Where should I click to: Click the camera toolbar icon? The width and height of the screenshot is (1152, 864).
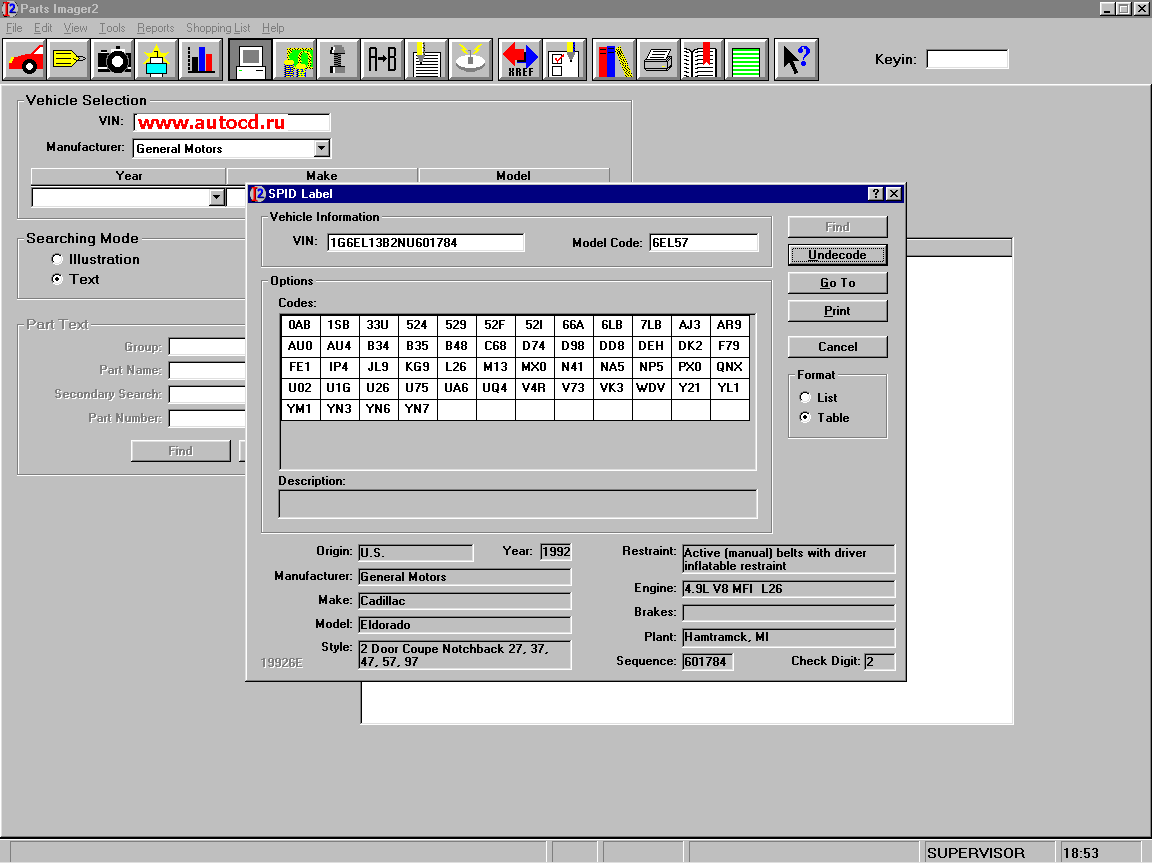tap(113, 60)
